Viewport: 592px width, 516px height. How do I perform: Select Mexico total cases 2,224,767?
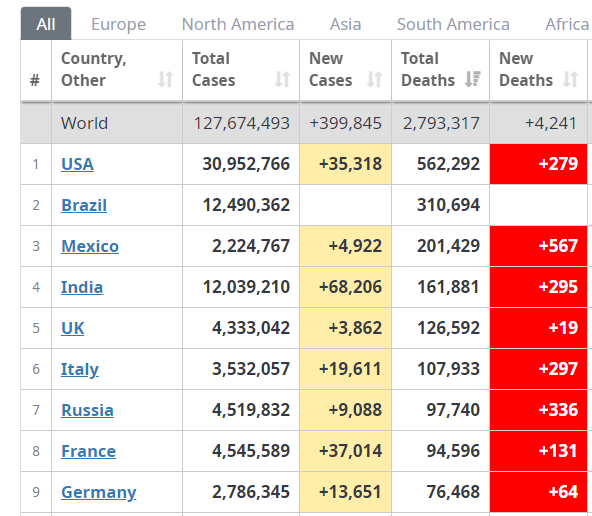(x=251, y=246)
